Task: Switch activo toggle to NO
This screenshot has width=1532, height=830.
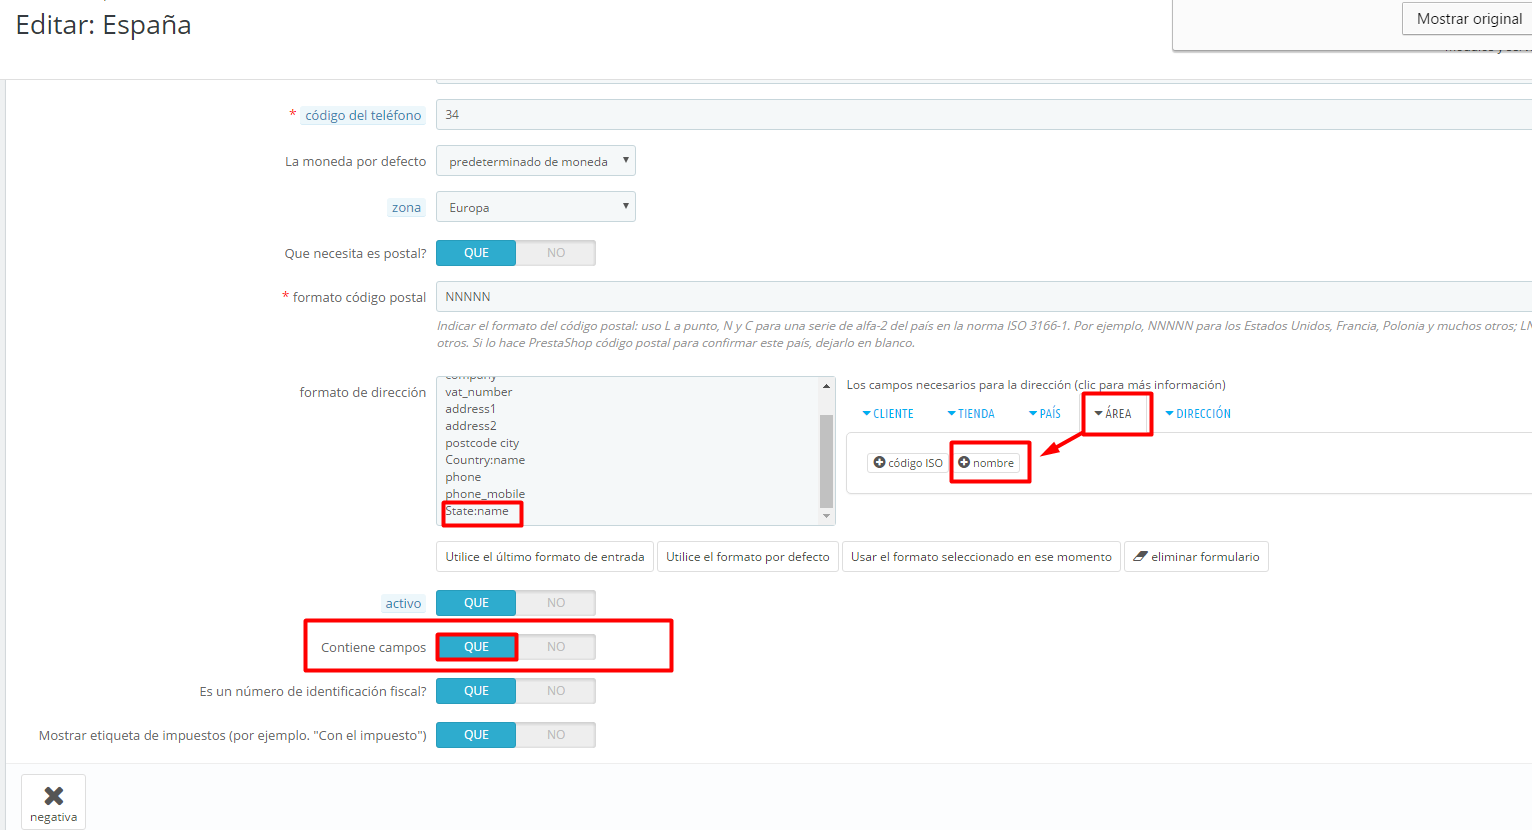Action: click(x=556, y=603)
